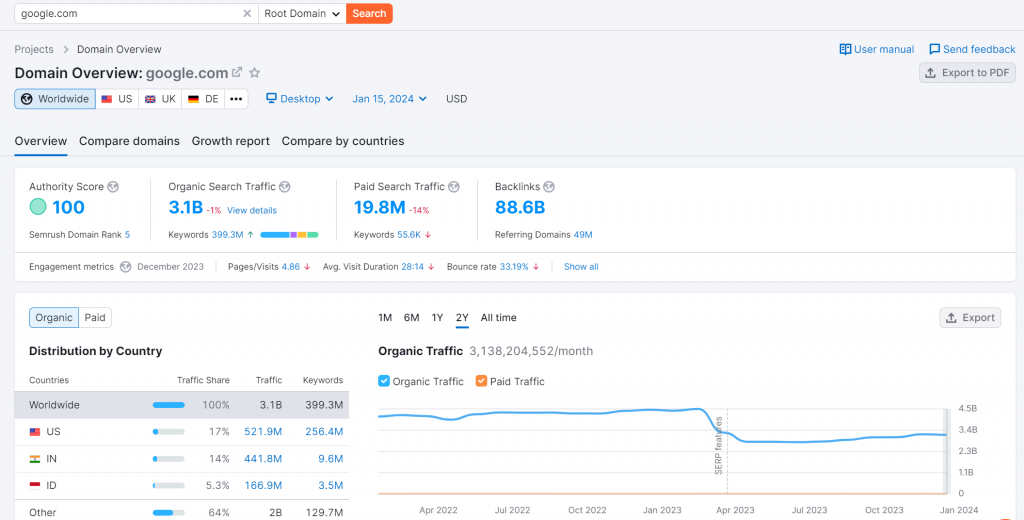Click the Bounce rate 33.19% value

(514, 267)
